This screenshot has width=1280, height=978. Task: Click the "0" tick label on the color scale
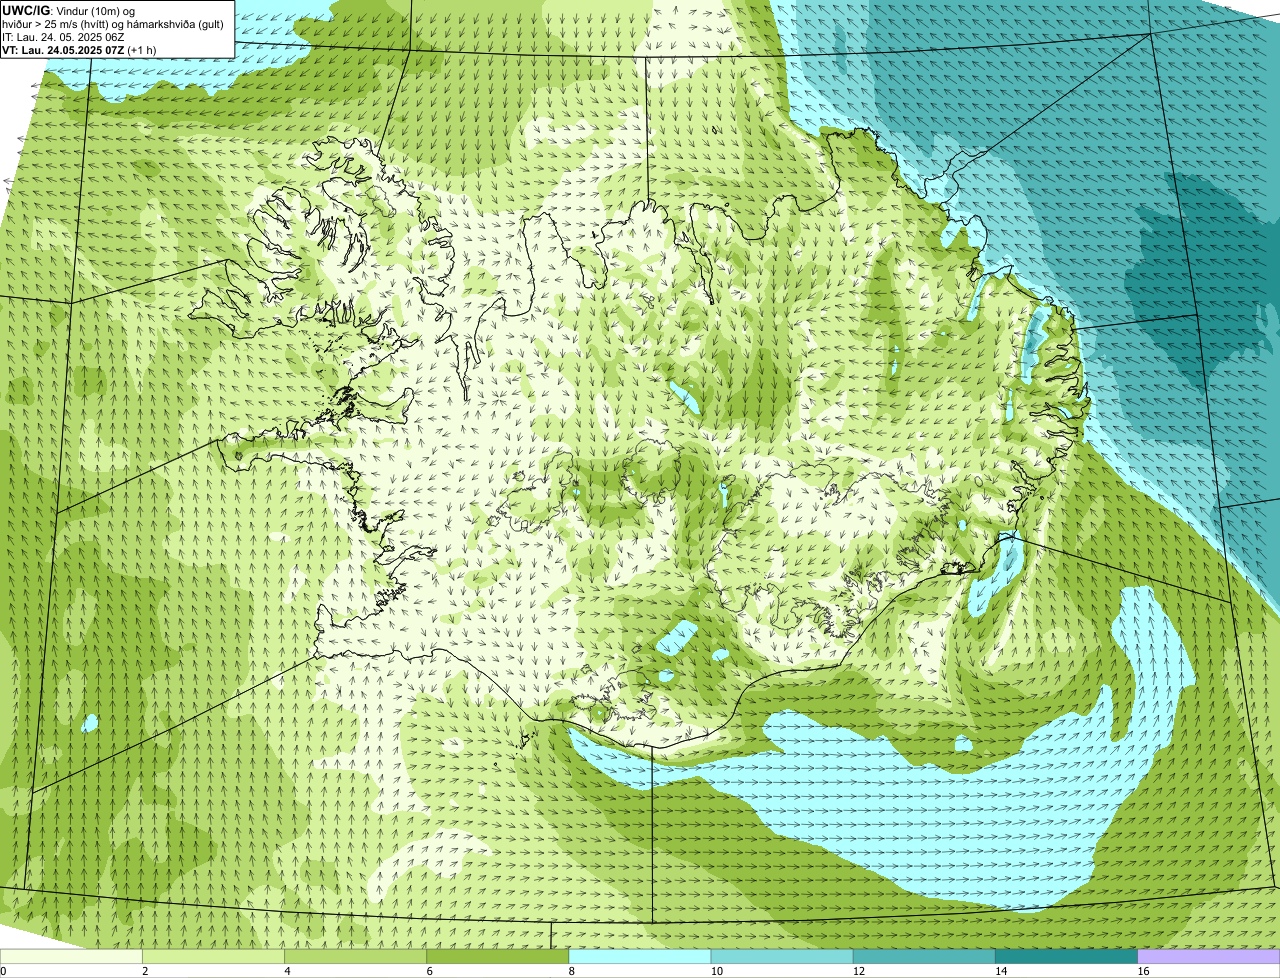(x=4, y=971)
